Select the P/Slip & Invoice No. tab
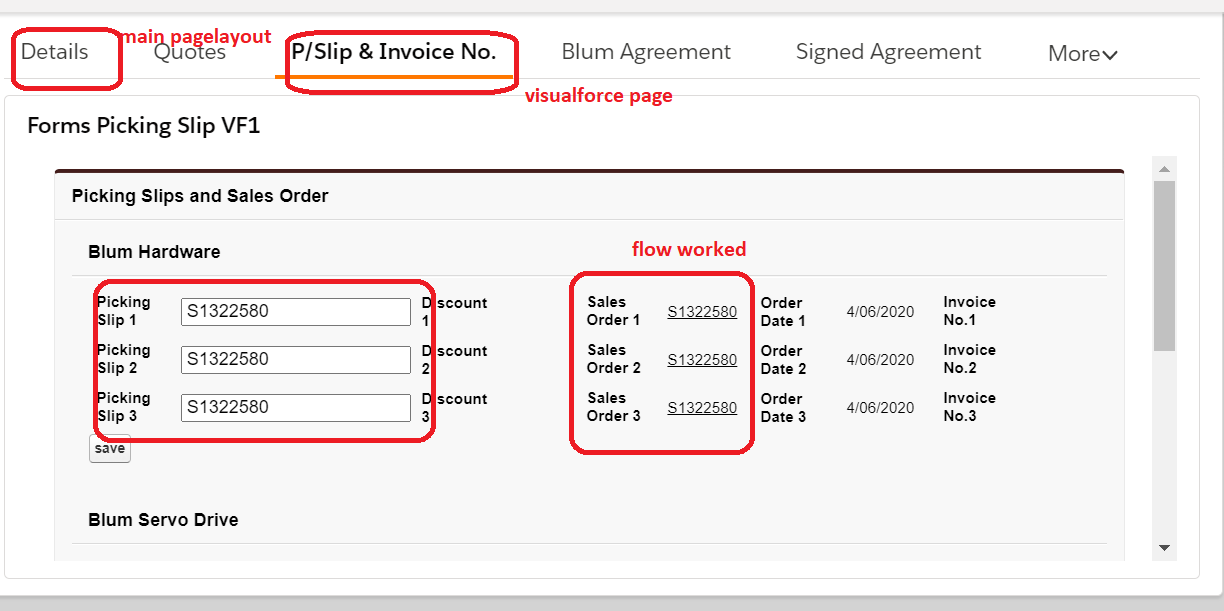 coord(394,52)
